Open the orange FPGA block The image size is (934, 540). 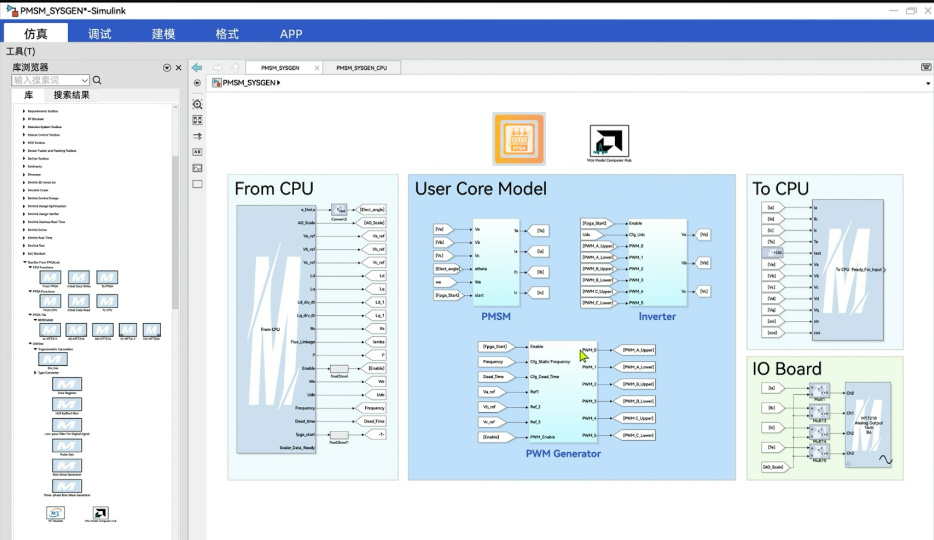coord(519,139)
